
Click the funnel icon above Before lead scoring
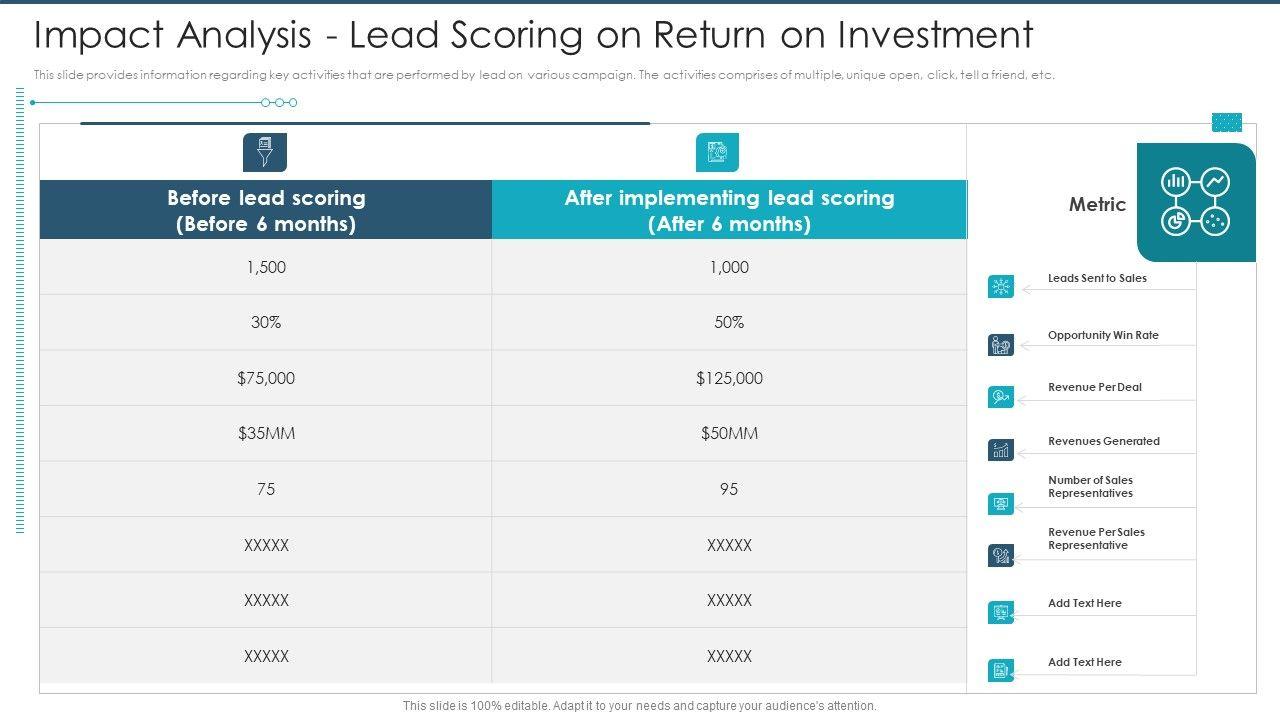pyautogui.click(x=265, y=152)
